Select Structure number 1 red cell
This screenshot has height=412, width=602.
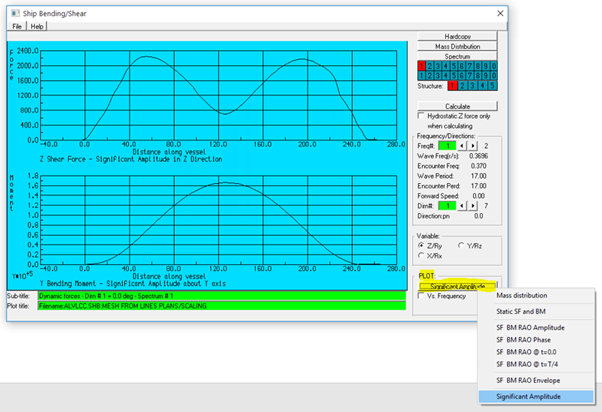coord(452,87)
